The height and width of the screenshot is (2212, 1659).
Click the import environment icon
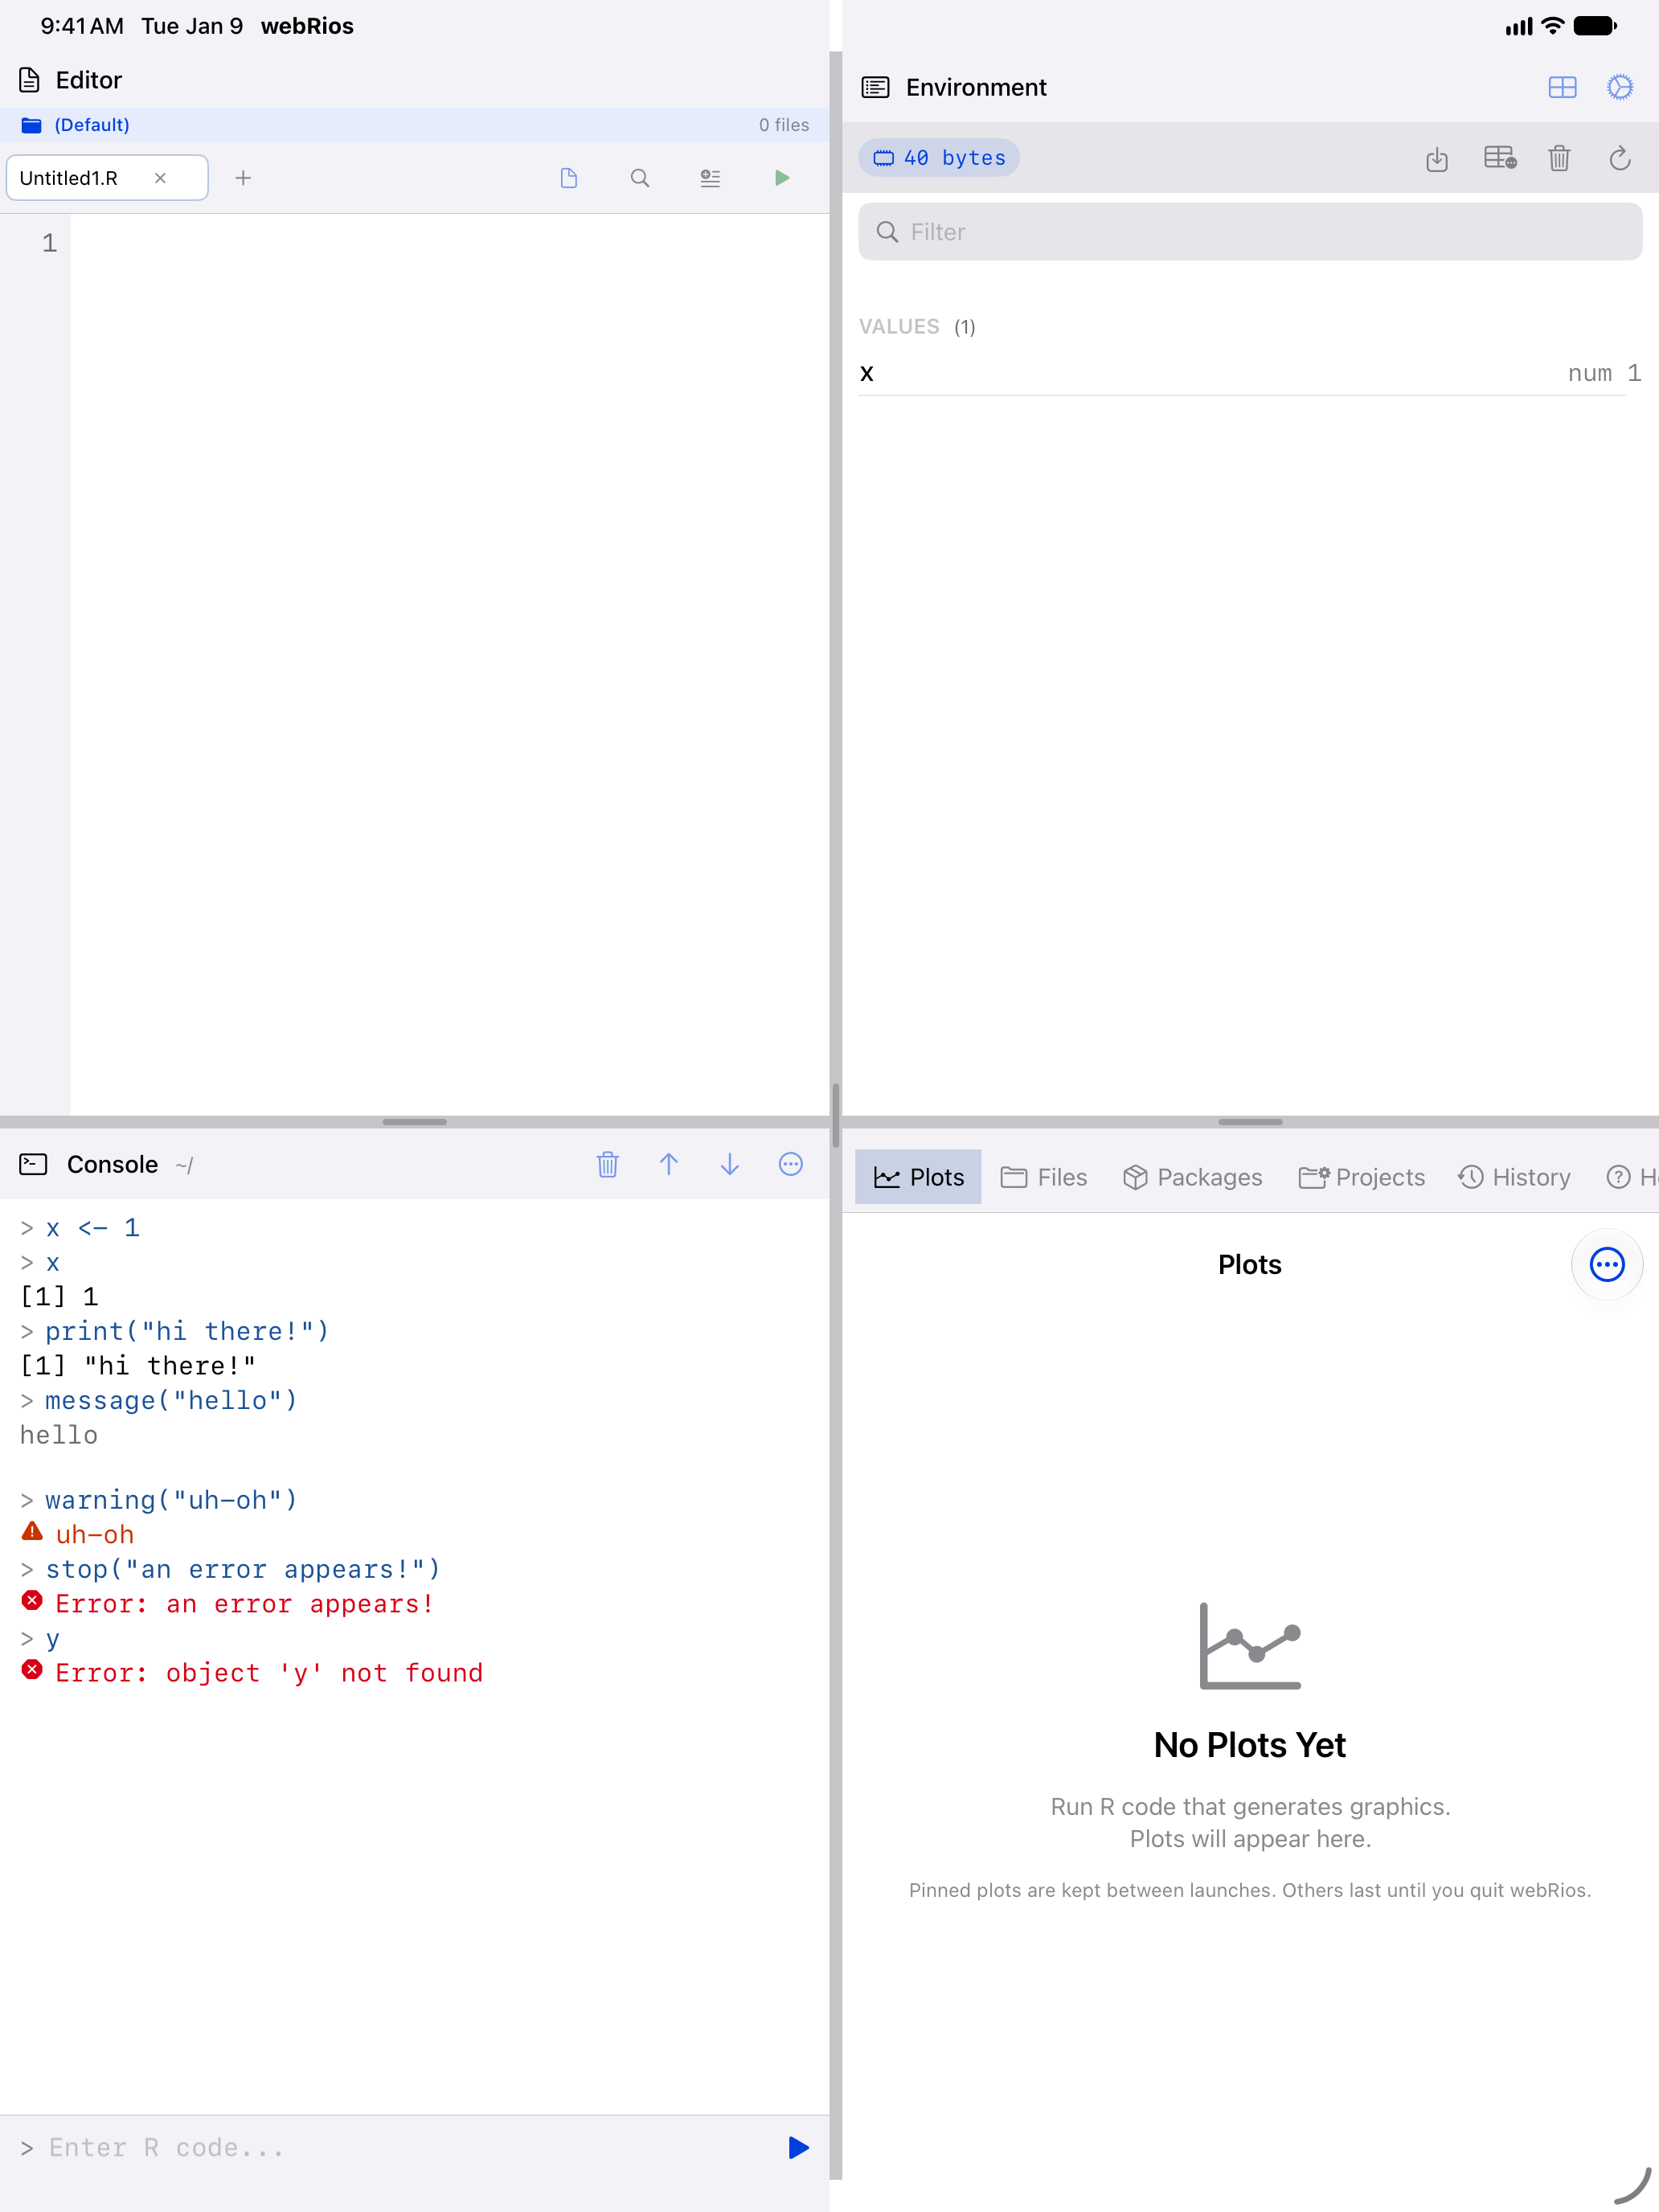coord(1437,158)
